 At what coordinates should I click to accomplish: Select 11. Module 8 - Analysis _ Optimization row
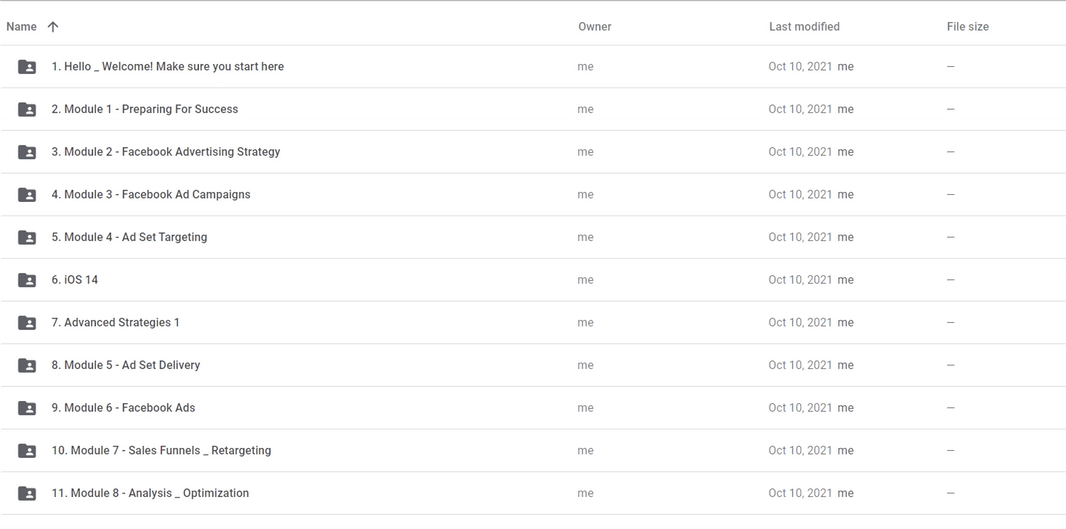[533, 493]
